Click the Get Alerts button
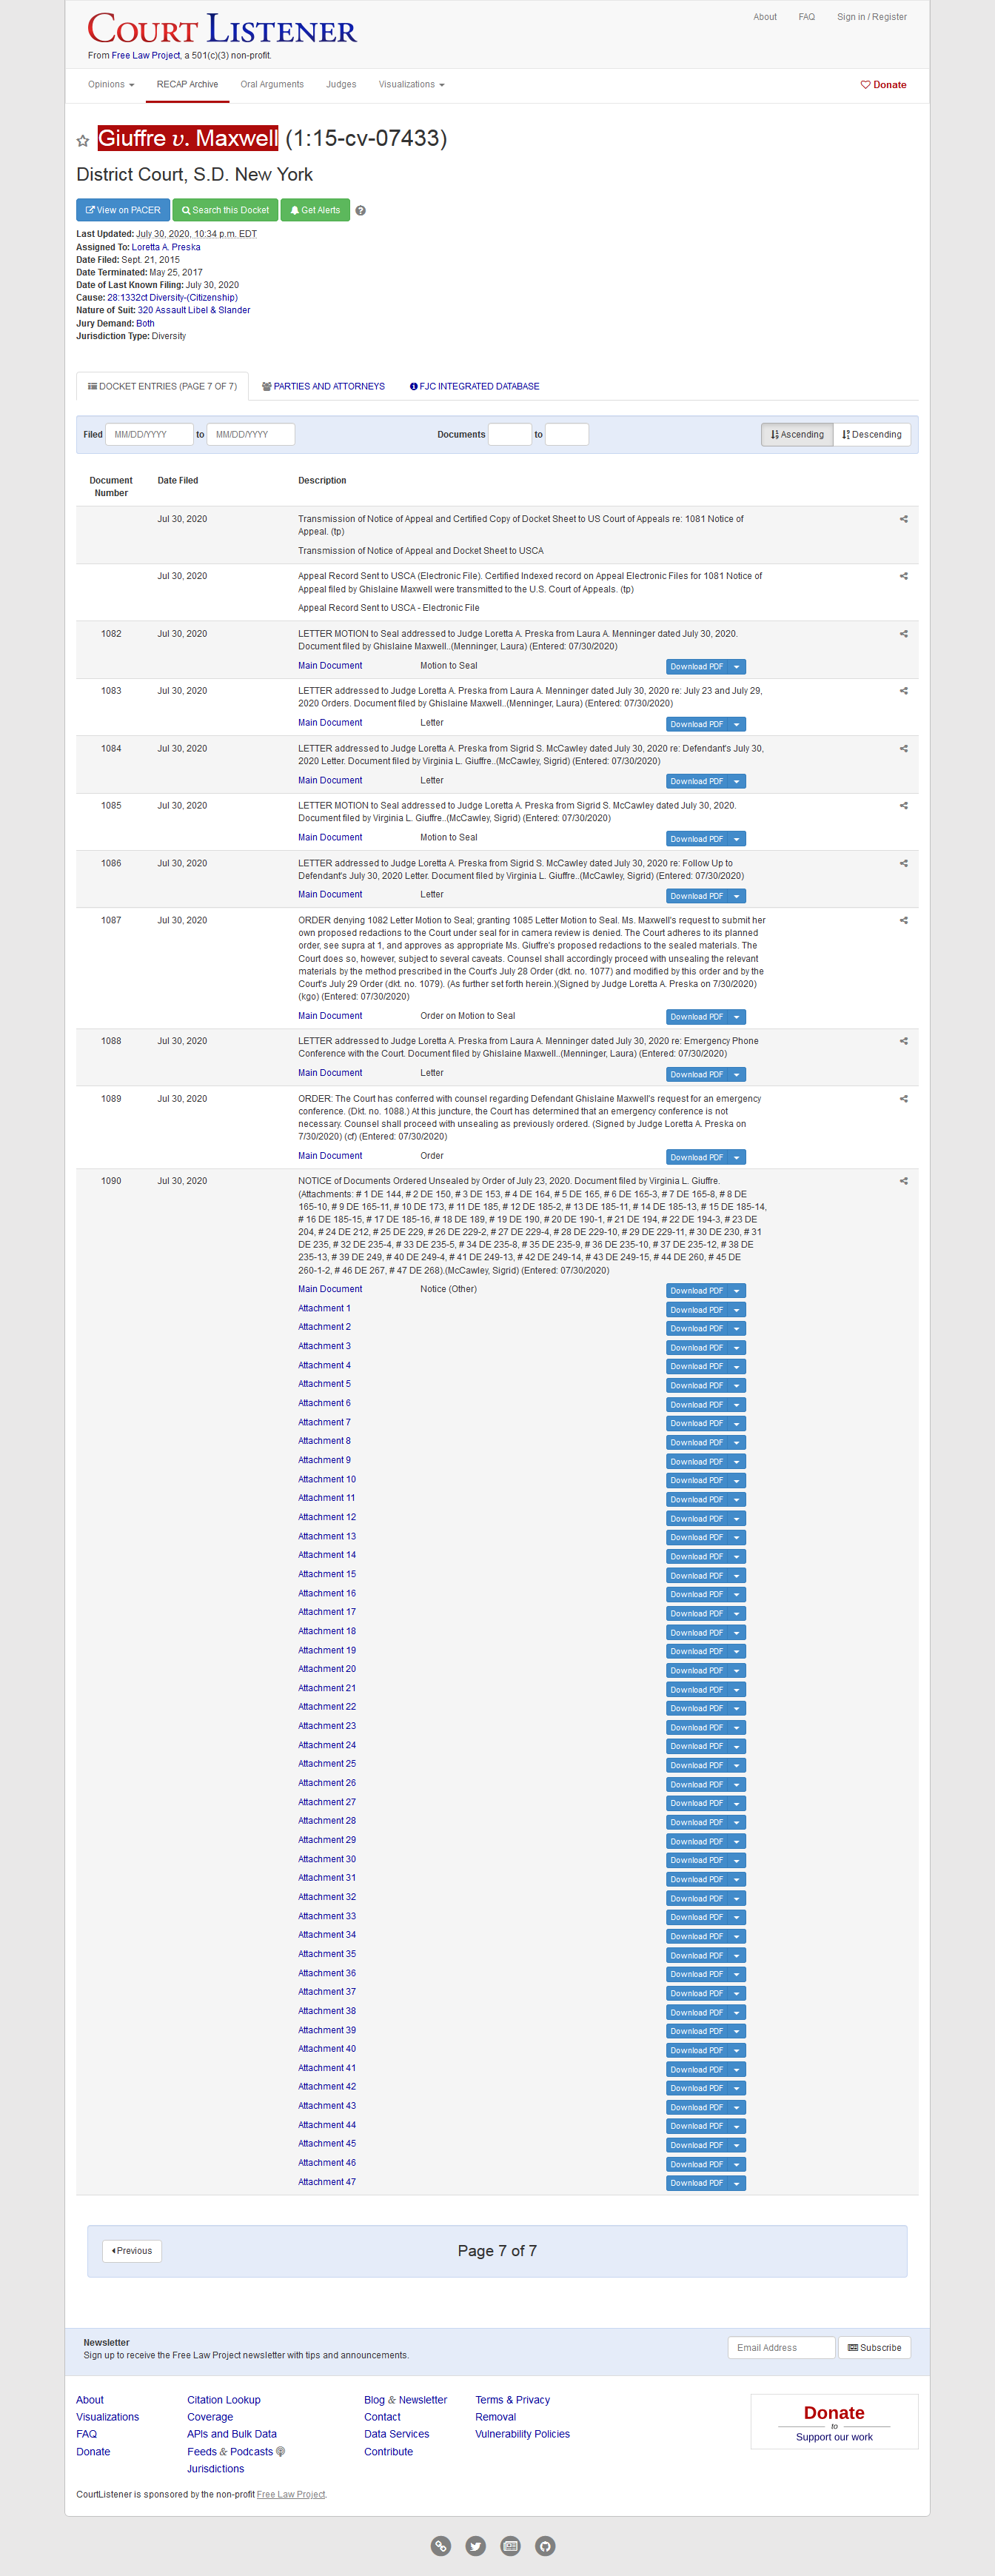 [x=315, y=210]
